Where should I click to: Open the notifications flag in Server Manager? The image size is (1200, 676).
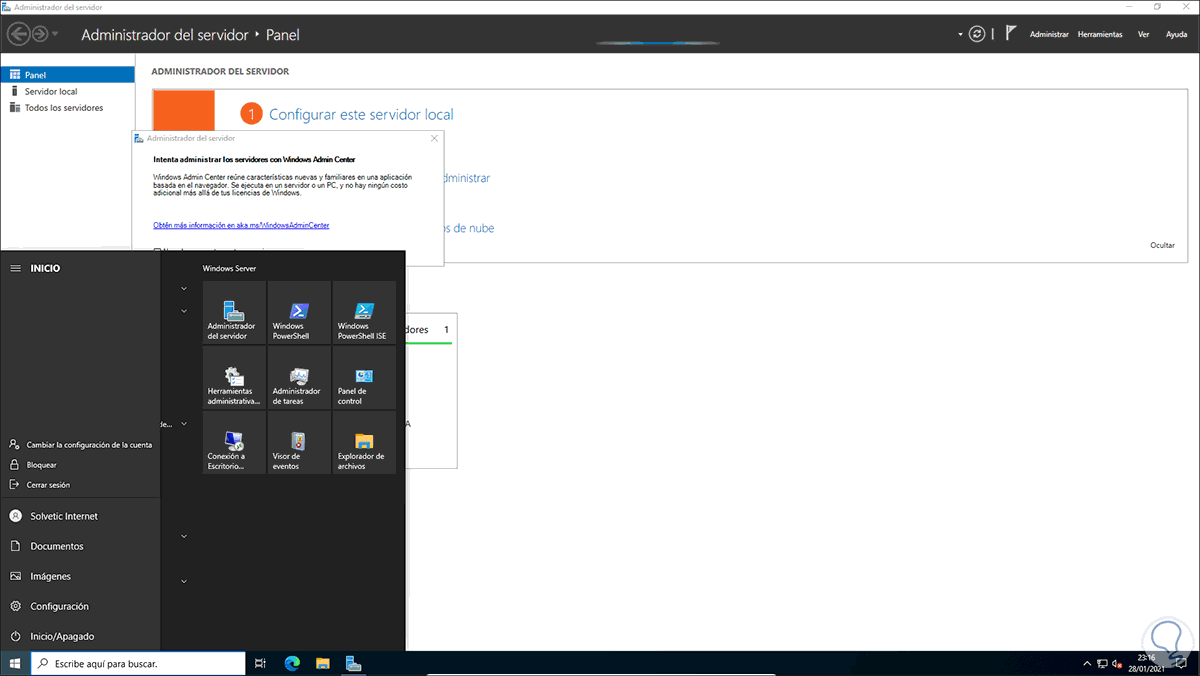tap(1011, 33)
